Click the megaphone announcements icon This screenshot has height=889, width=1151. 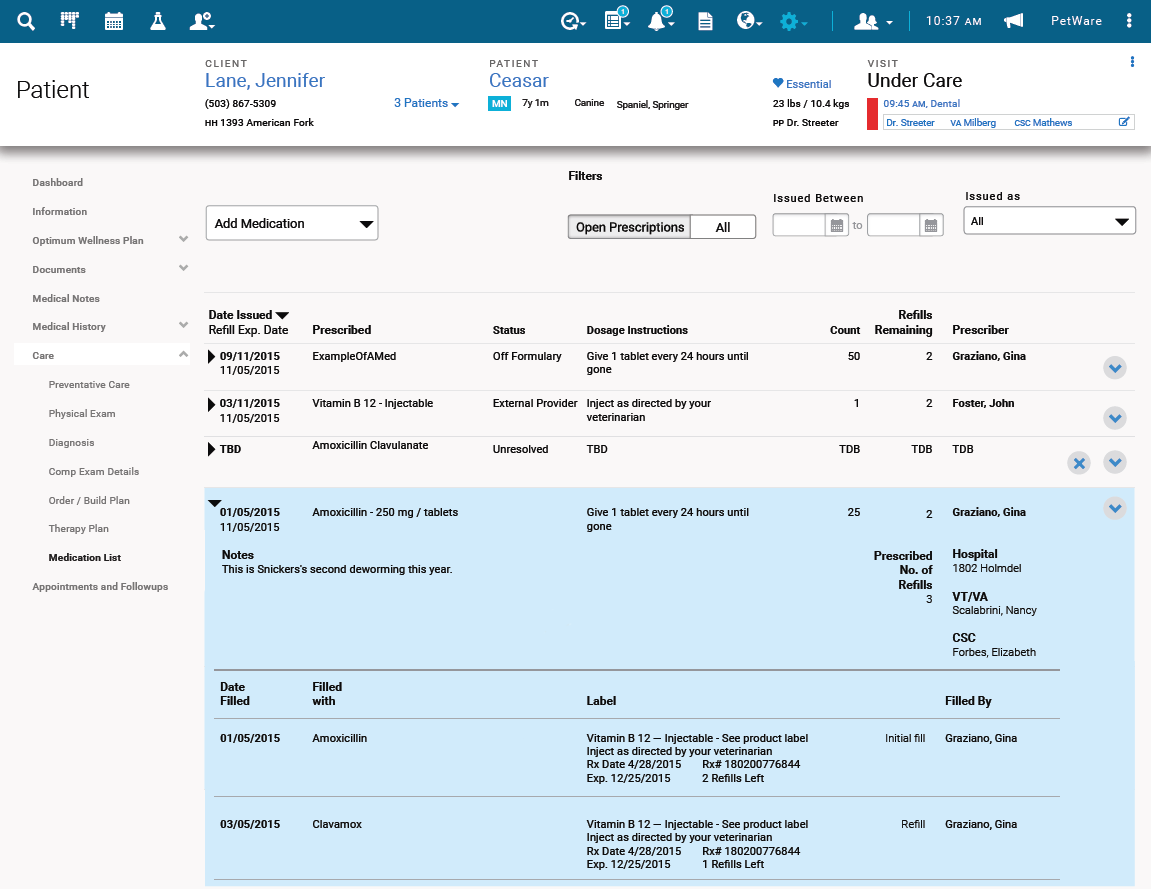click(1014, 21)
